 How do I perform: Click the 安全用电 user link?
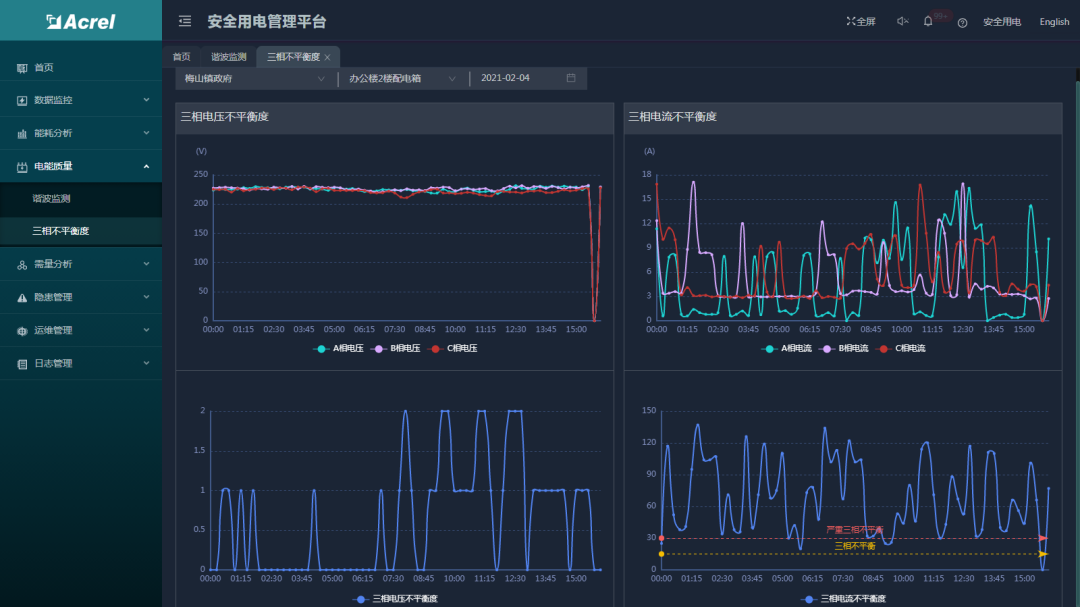pos(1001,22)
